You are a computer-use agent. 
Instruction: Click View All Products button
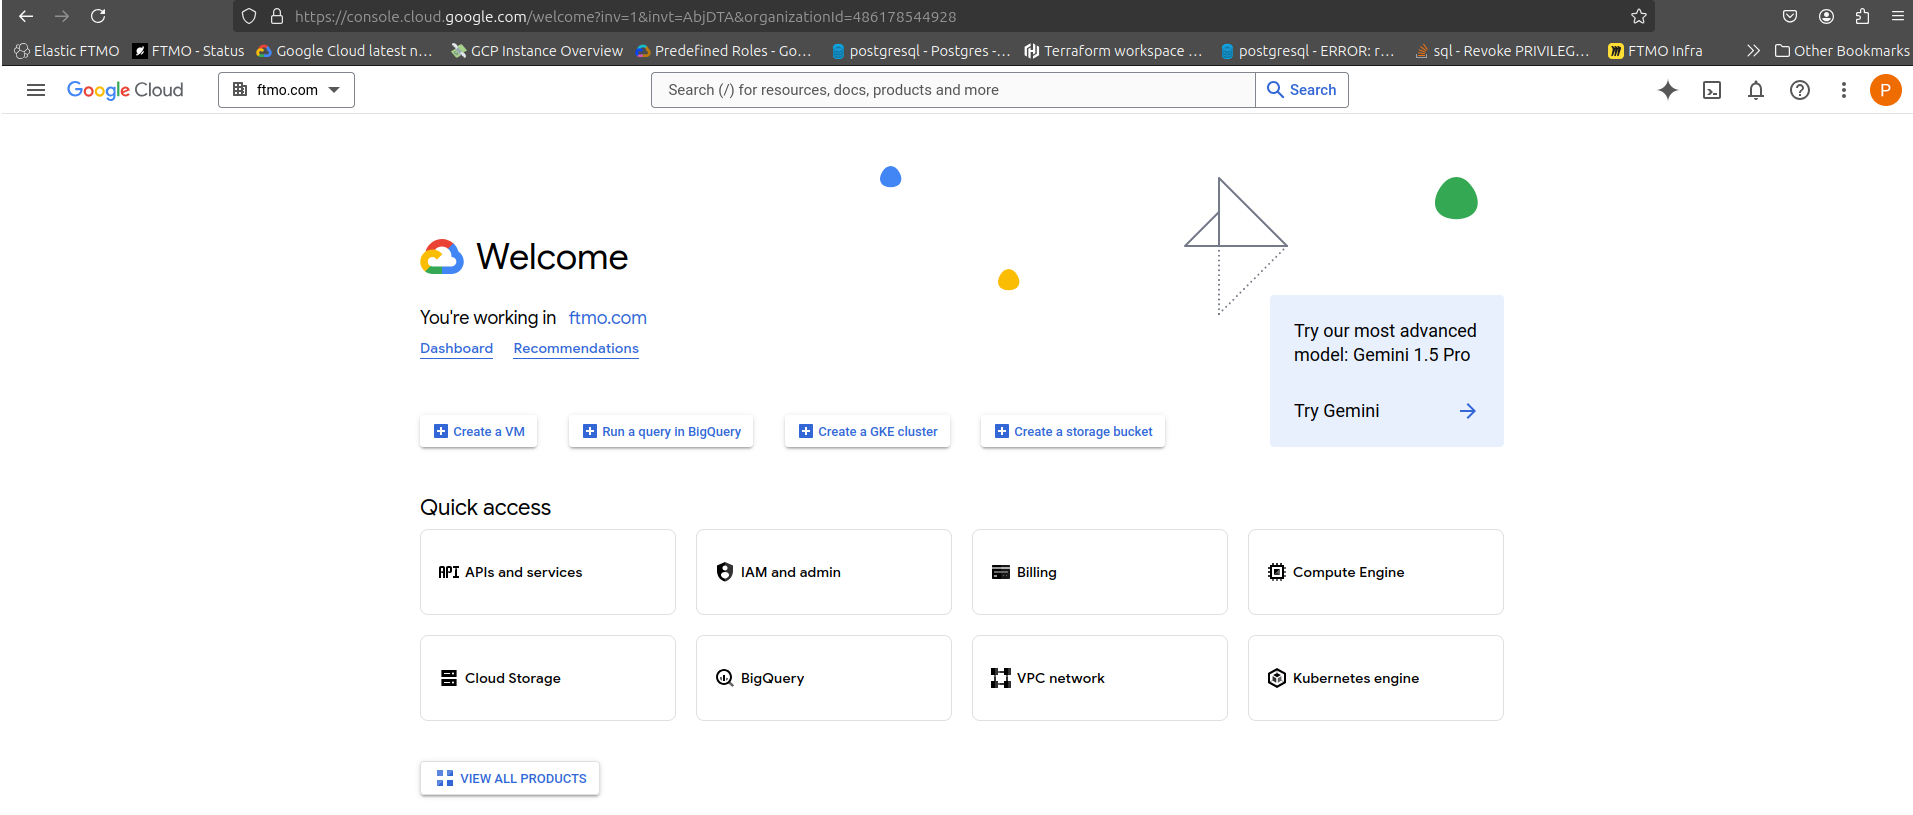[x=510, y=778]
